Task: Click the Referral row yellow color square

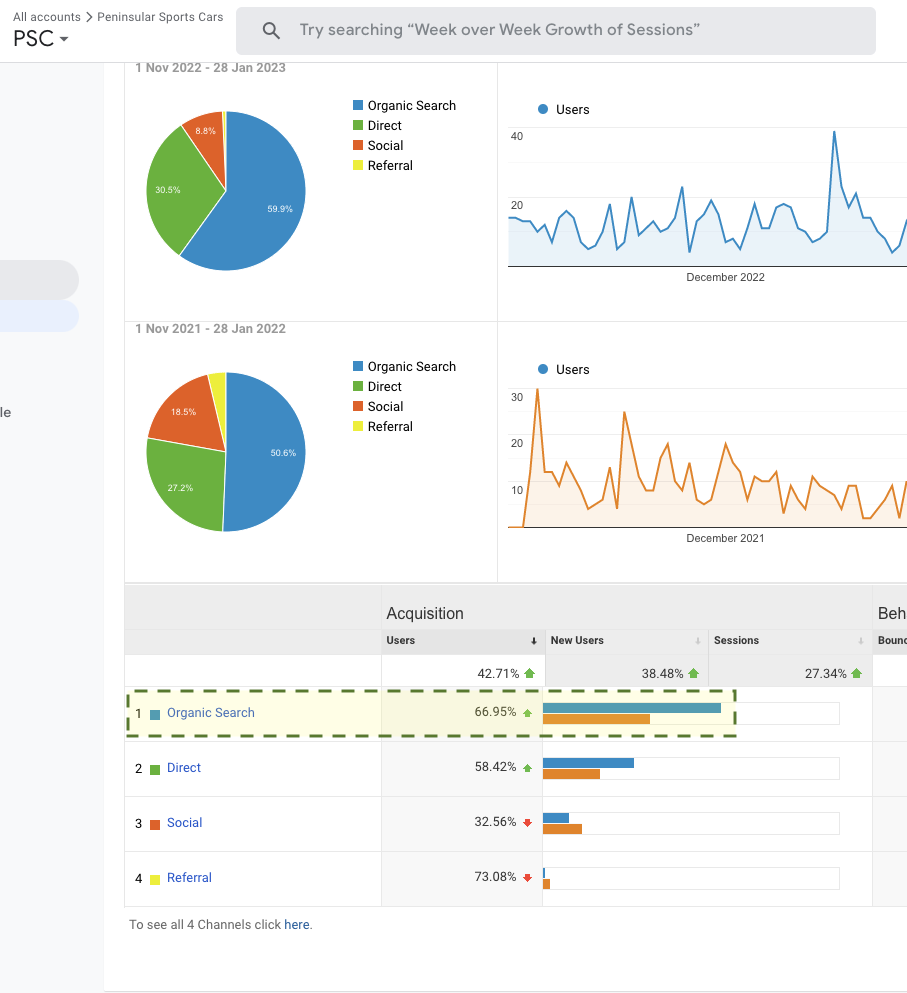Action: point(155,880)
